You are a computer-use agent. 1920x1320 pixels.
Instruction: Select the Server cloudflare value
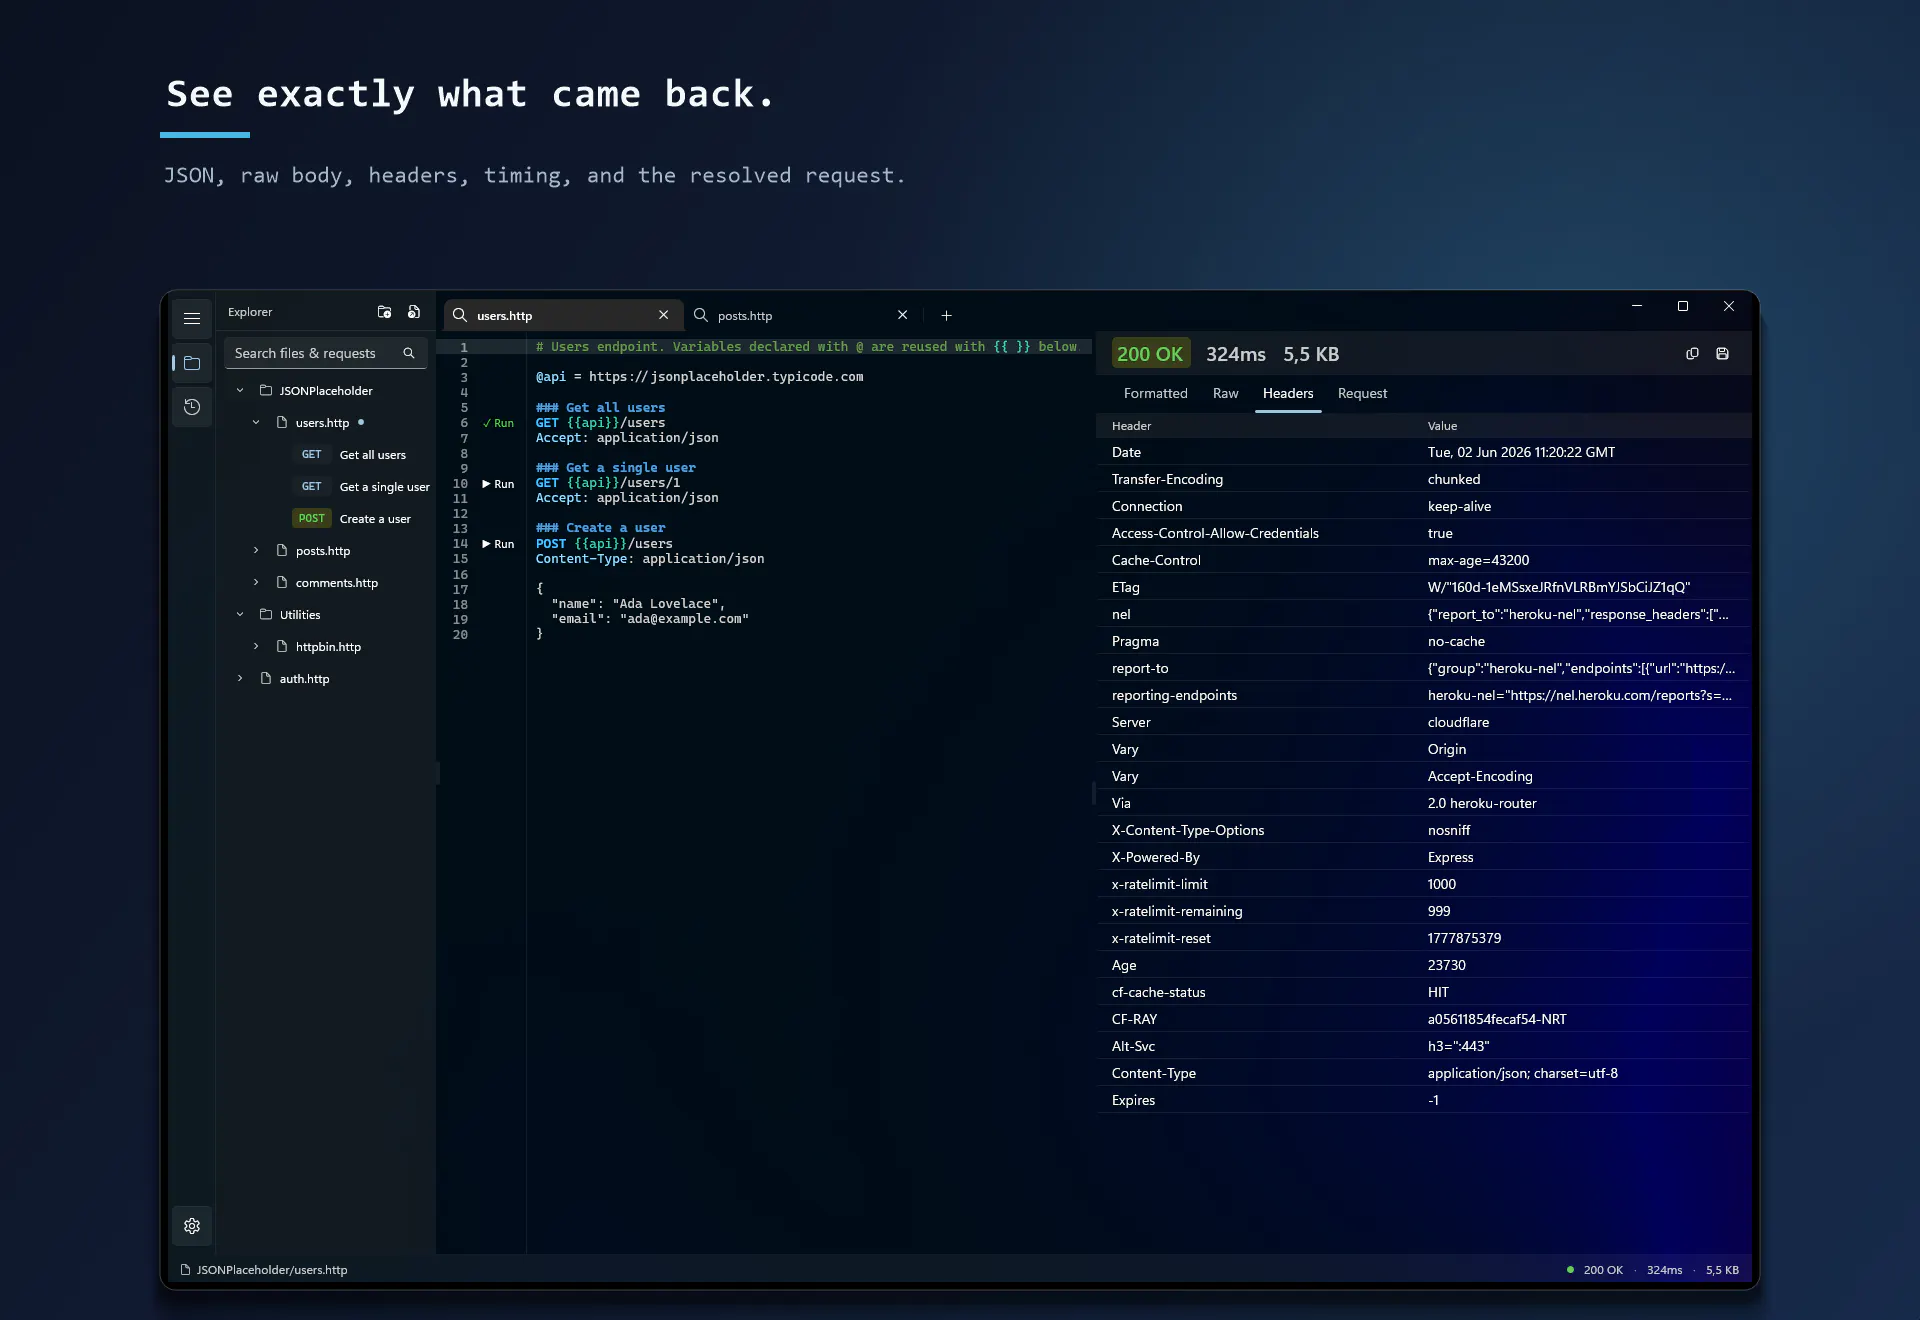1458,723
